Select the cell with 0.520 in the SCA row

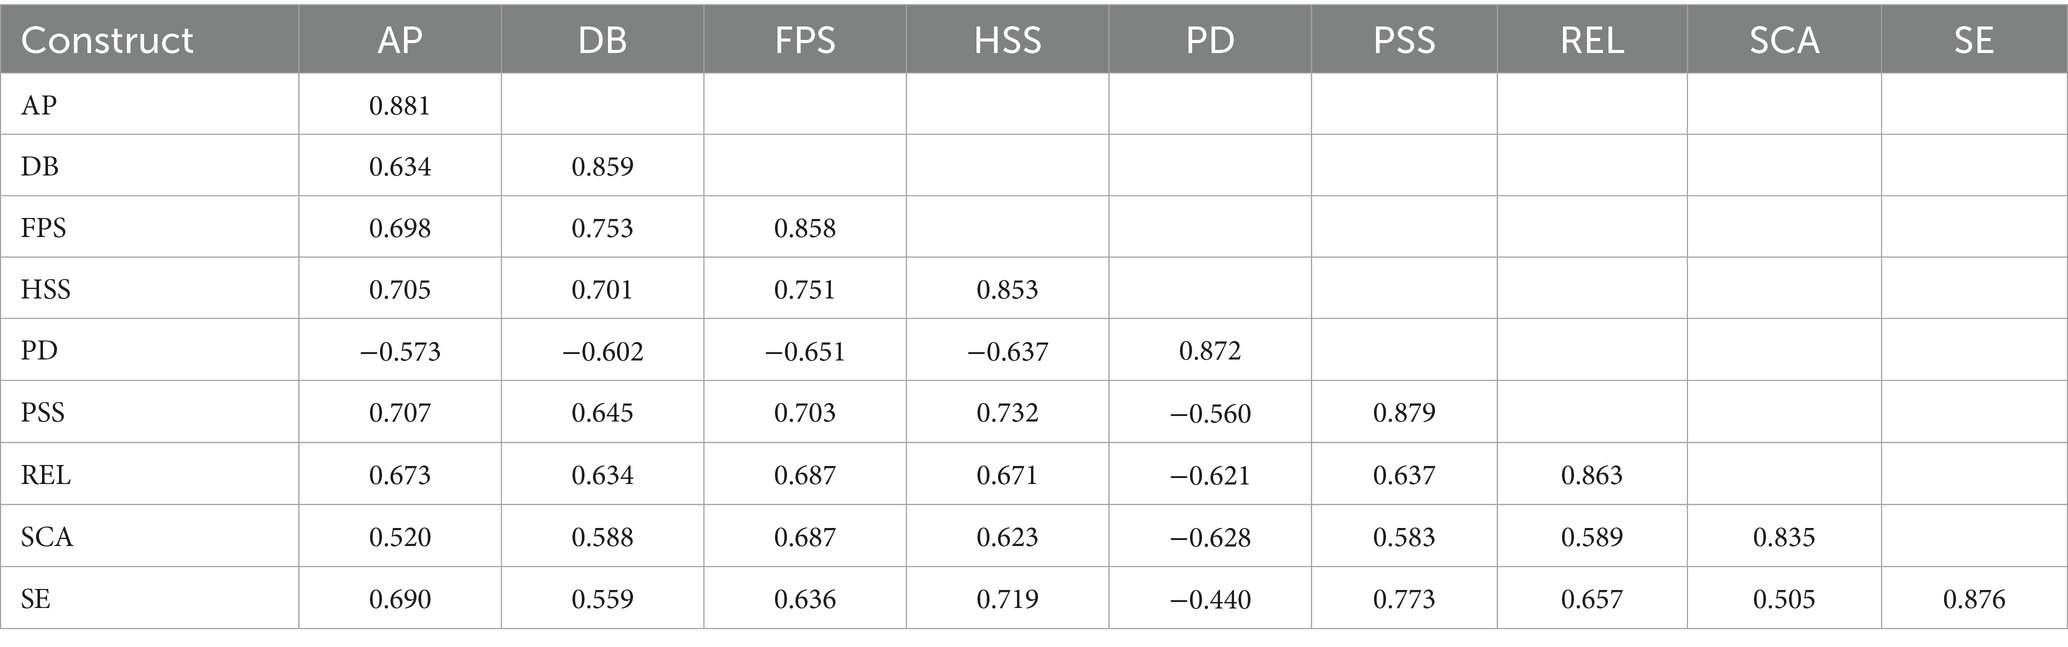coord(400,537)
